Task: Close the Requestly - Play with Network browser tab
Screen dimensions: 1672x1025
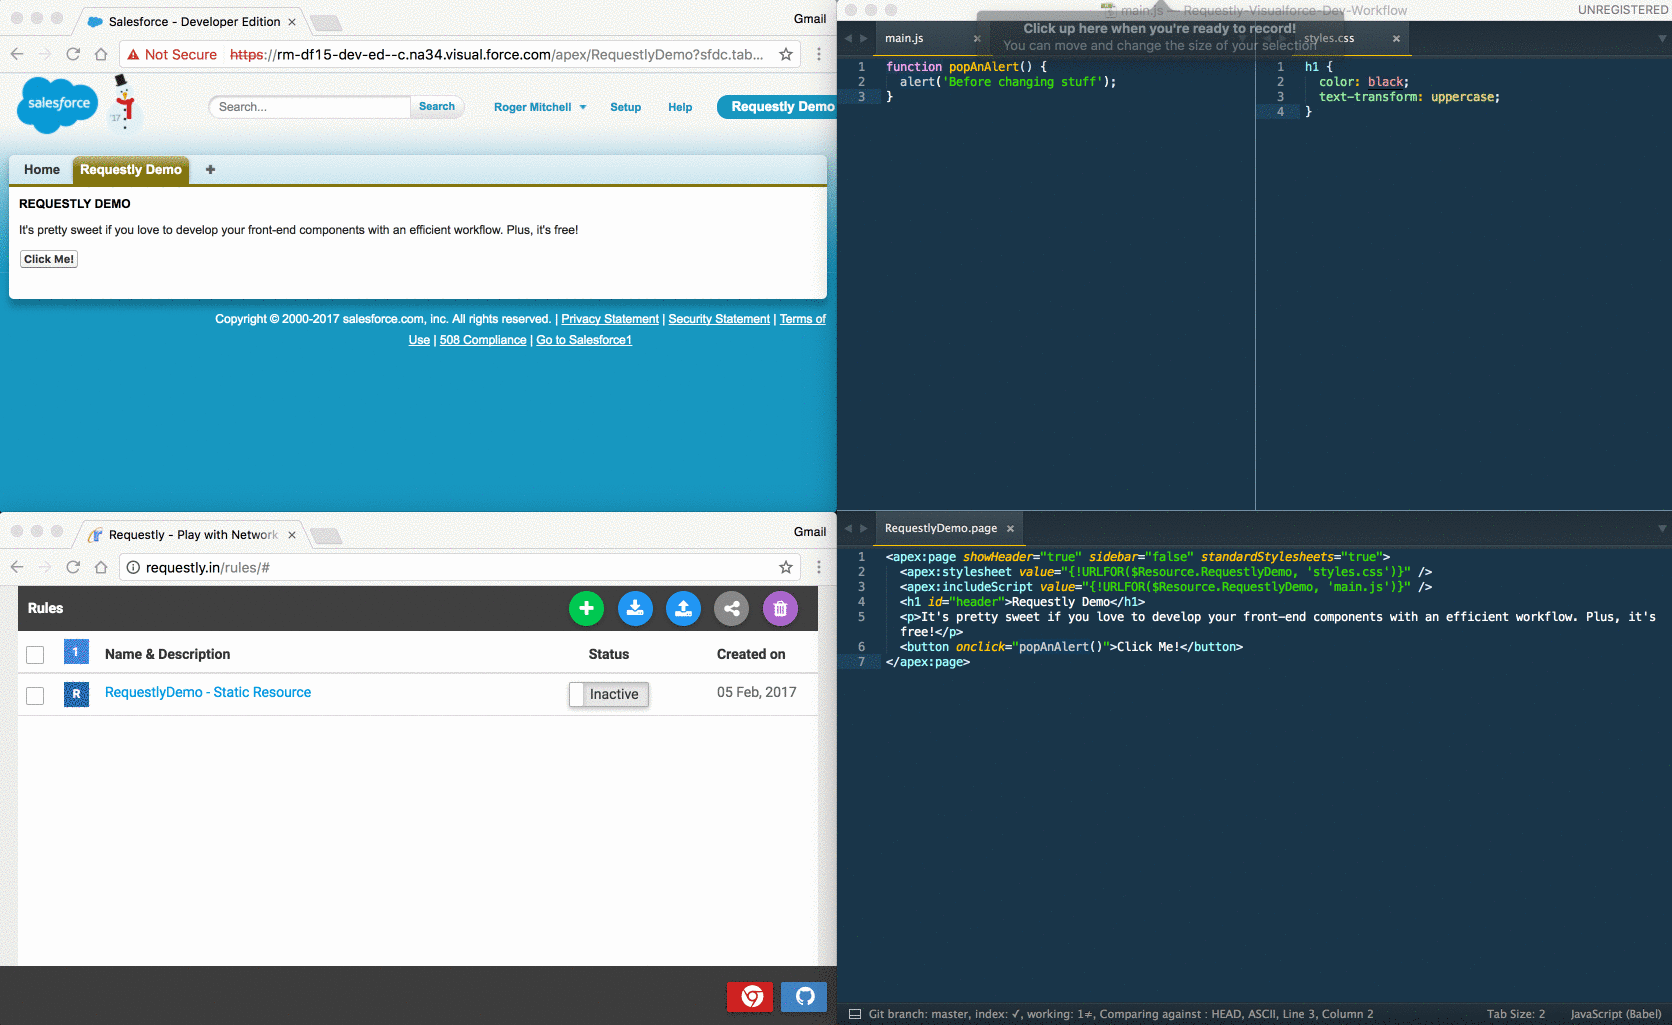Action: [292, 535]
